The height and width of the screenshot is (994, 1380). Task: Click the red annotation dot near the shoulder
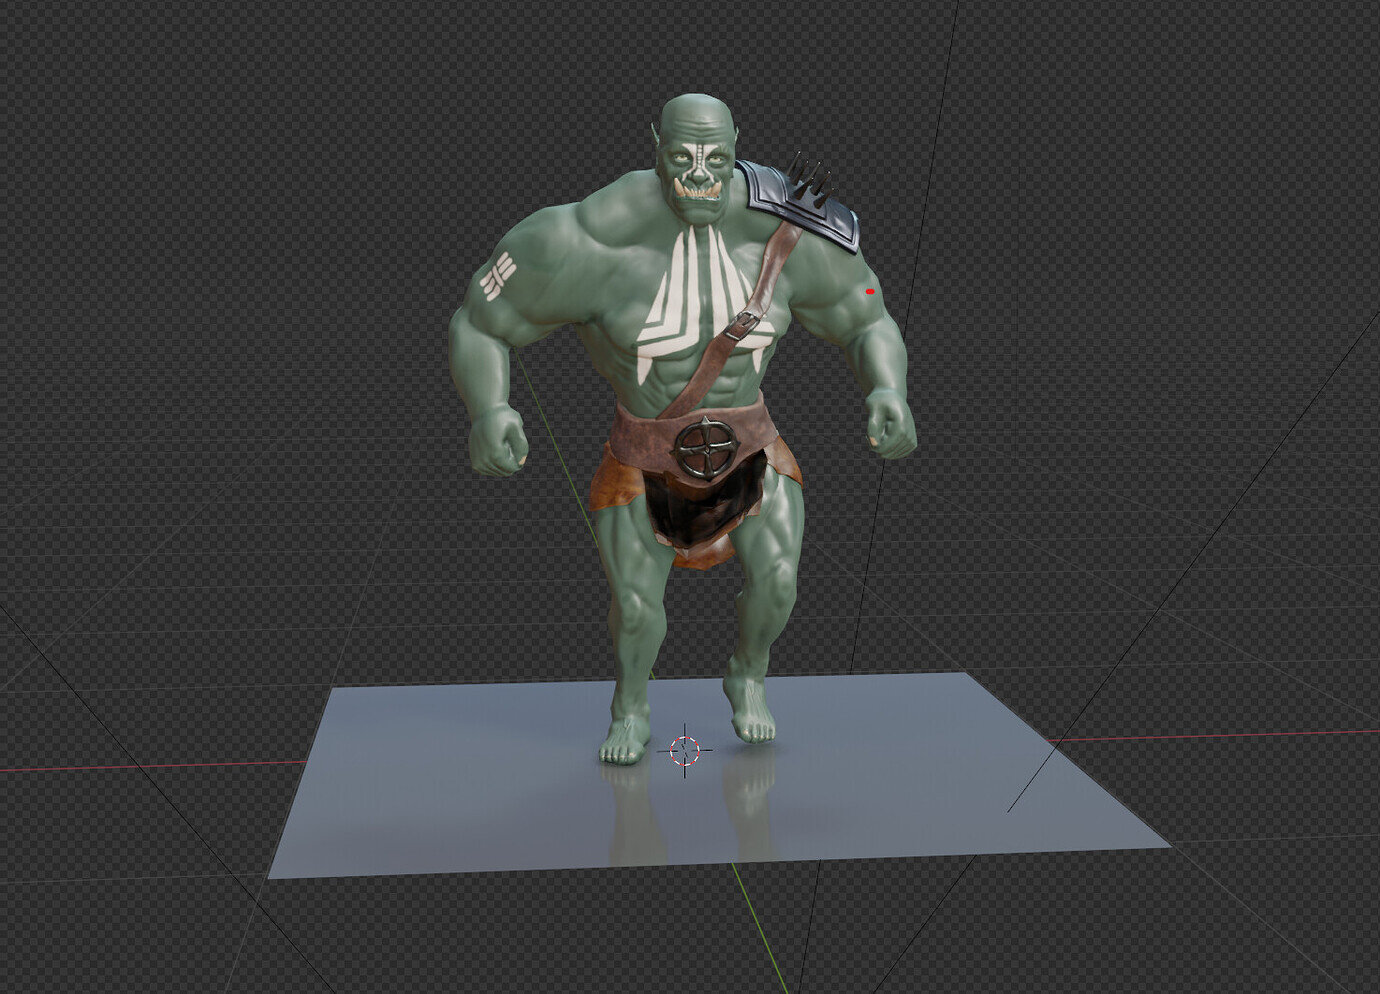(869, 291)
